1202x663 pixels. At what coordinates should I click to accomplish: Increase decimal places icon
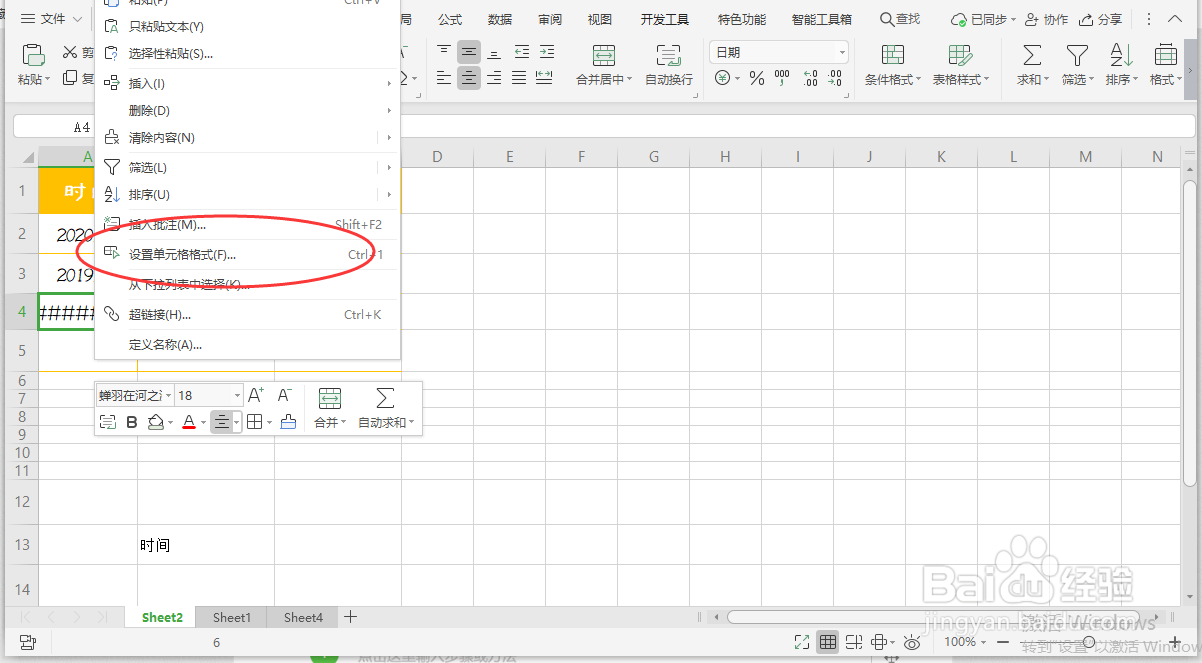(x=810, y=78)
